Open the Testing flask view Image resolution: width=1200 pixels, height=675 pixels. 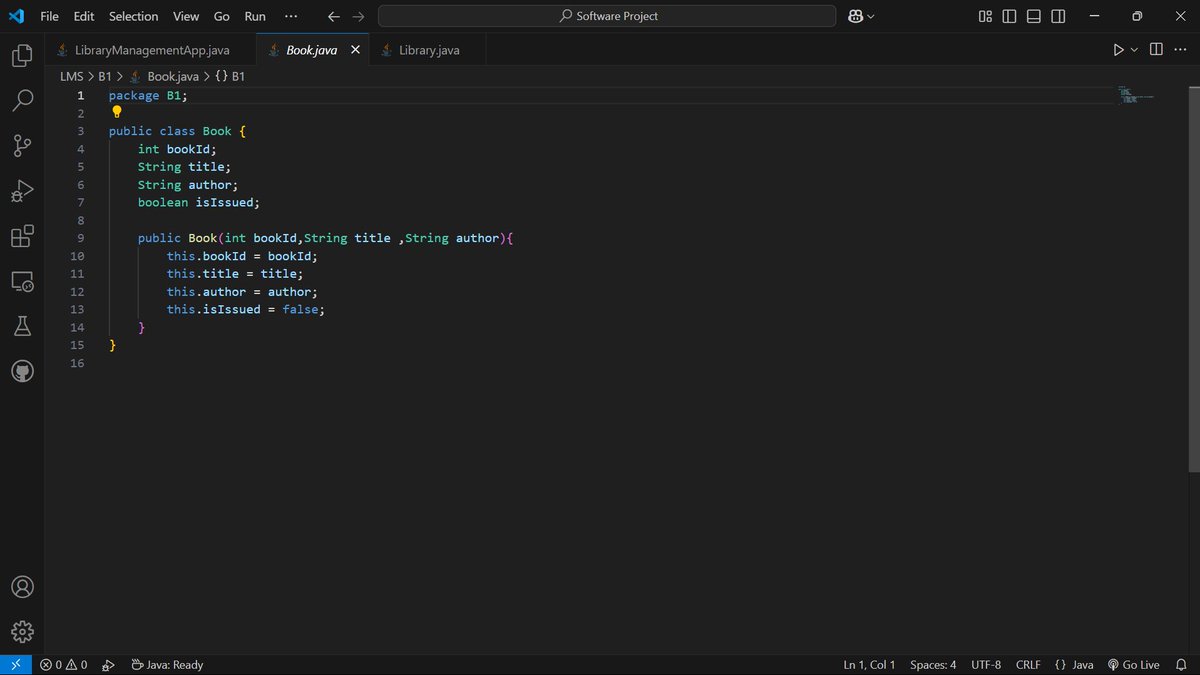point(22,326)
